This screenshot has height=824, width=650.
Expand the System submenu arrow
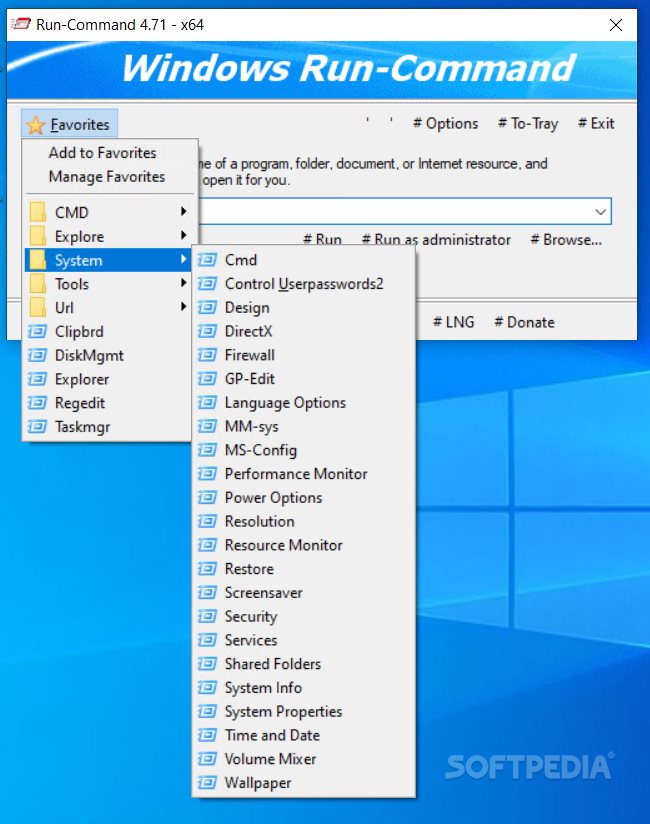(183, 259)
